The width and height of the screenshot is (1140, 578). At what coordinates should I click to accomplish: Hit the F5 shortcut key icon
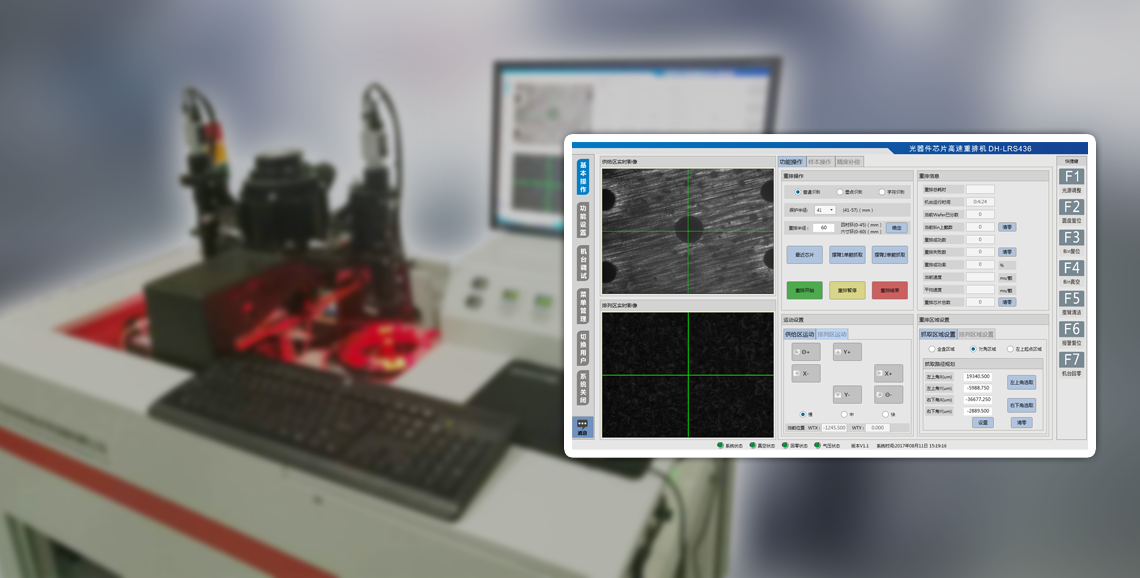(1071, 299)
